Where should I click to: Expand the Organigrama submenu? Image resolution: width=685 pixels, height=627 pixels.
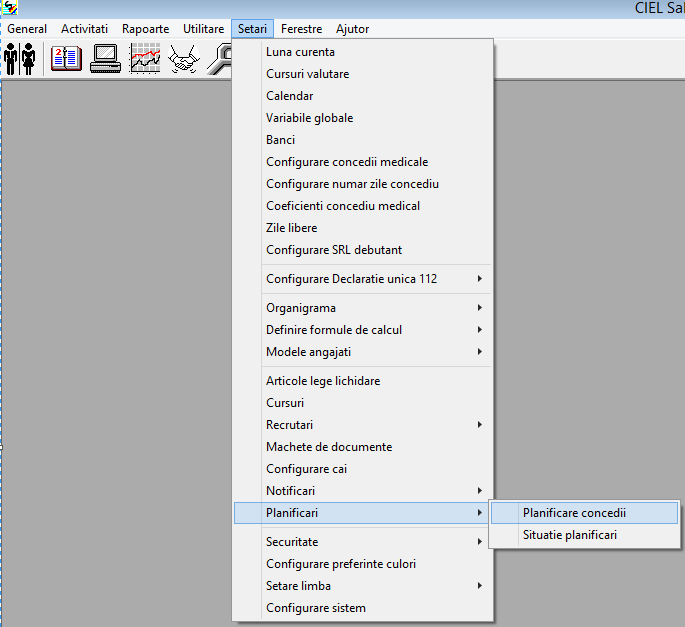click(x=363, y=308)
